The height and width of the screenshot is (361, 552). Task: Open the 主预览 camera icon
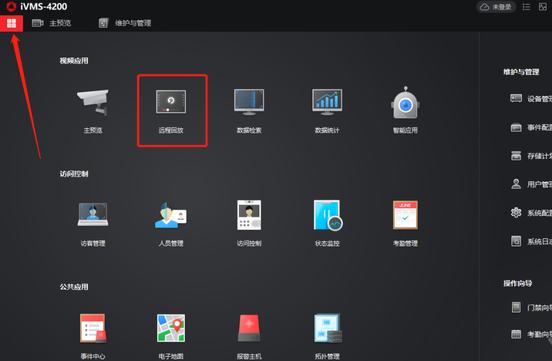click(x=93, y=102)
